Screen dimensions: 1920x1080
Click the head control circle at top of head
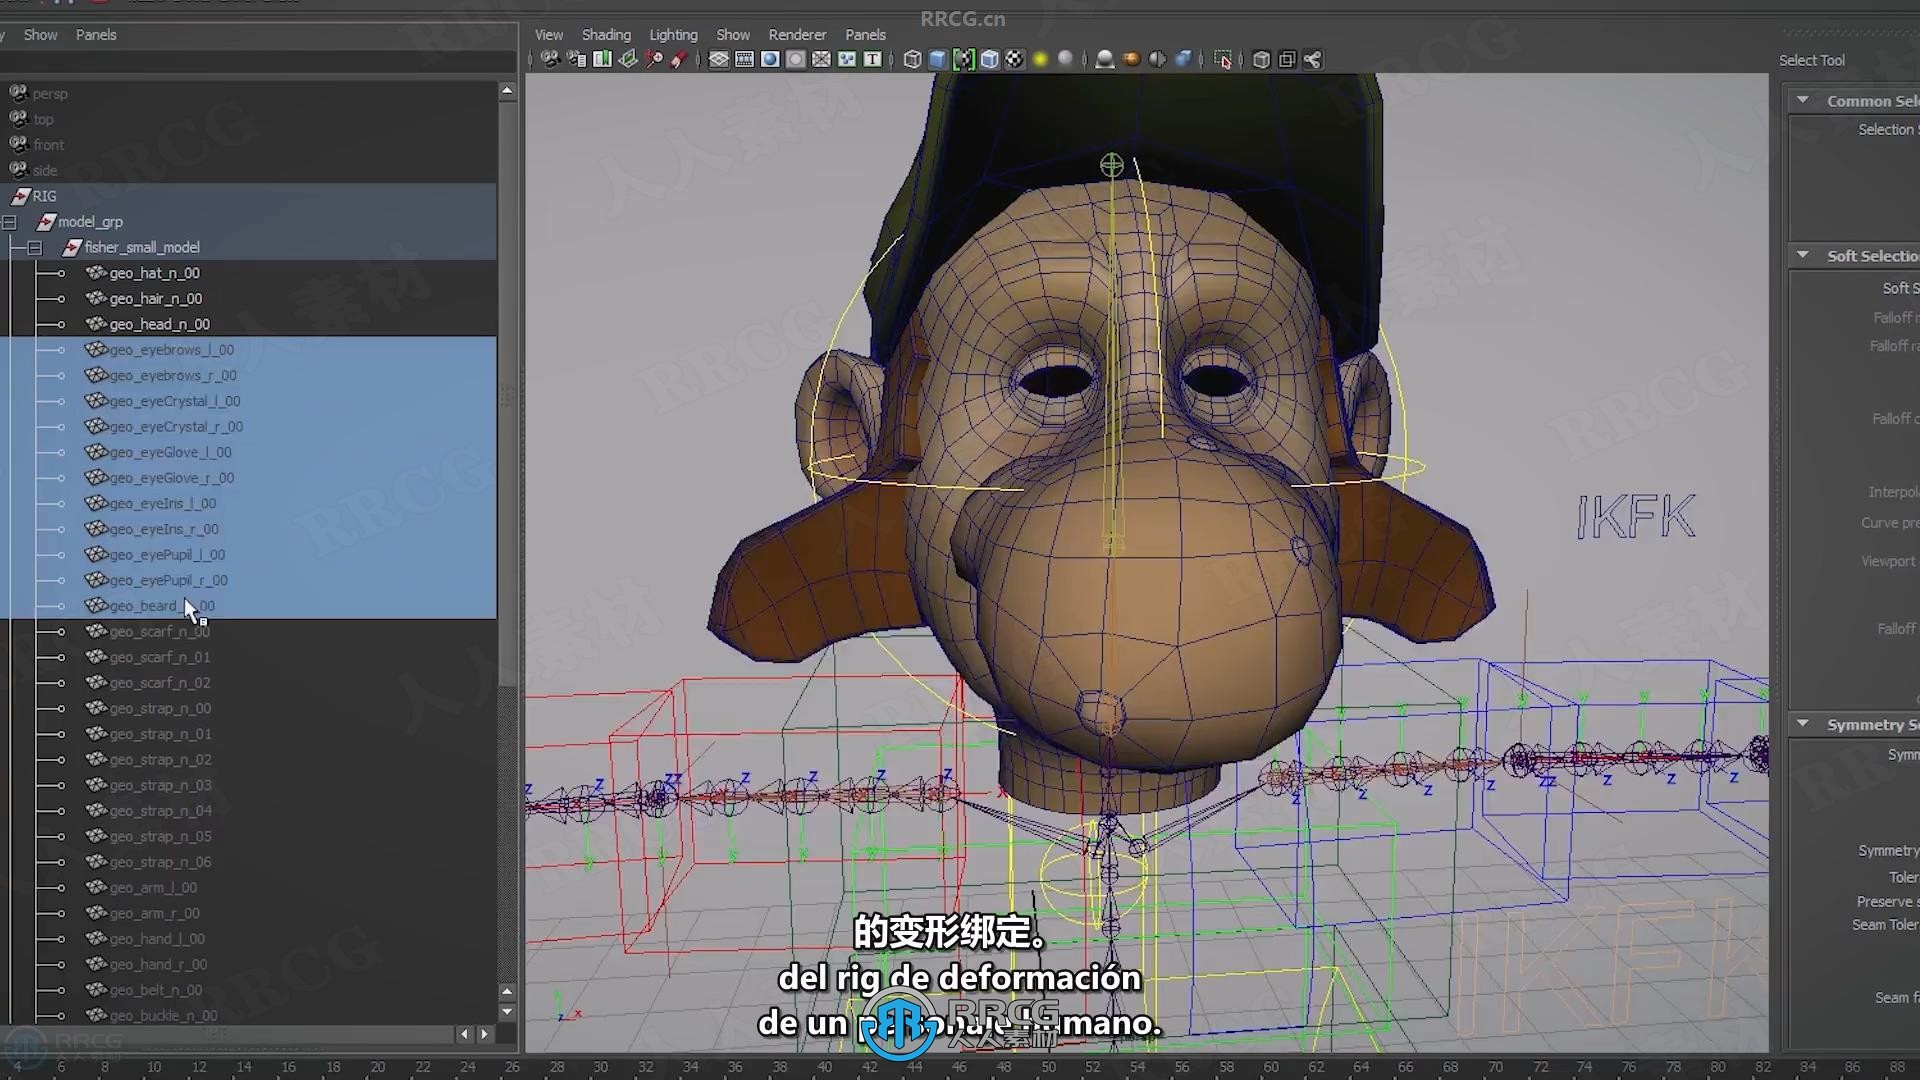pos(1111,165)
